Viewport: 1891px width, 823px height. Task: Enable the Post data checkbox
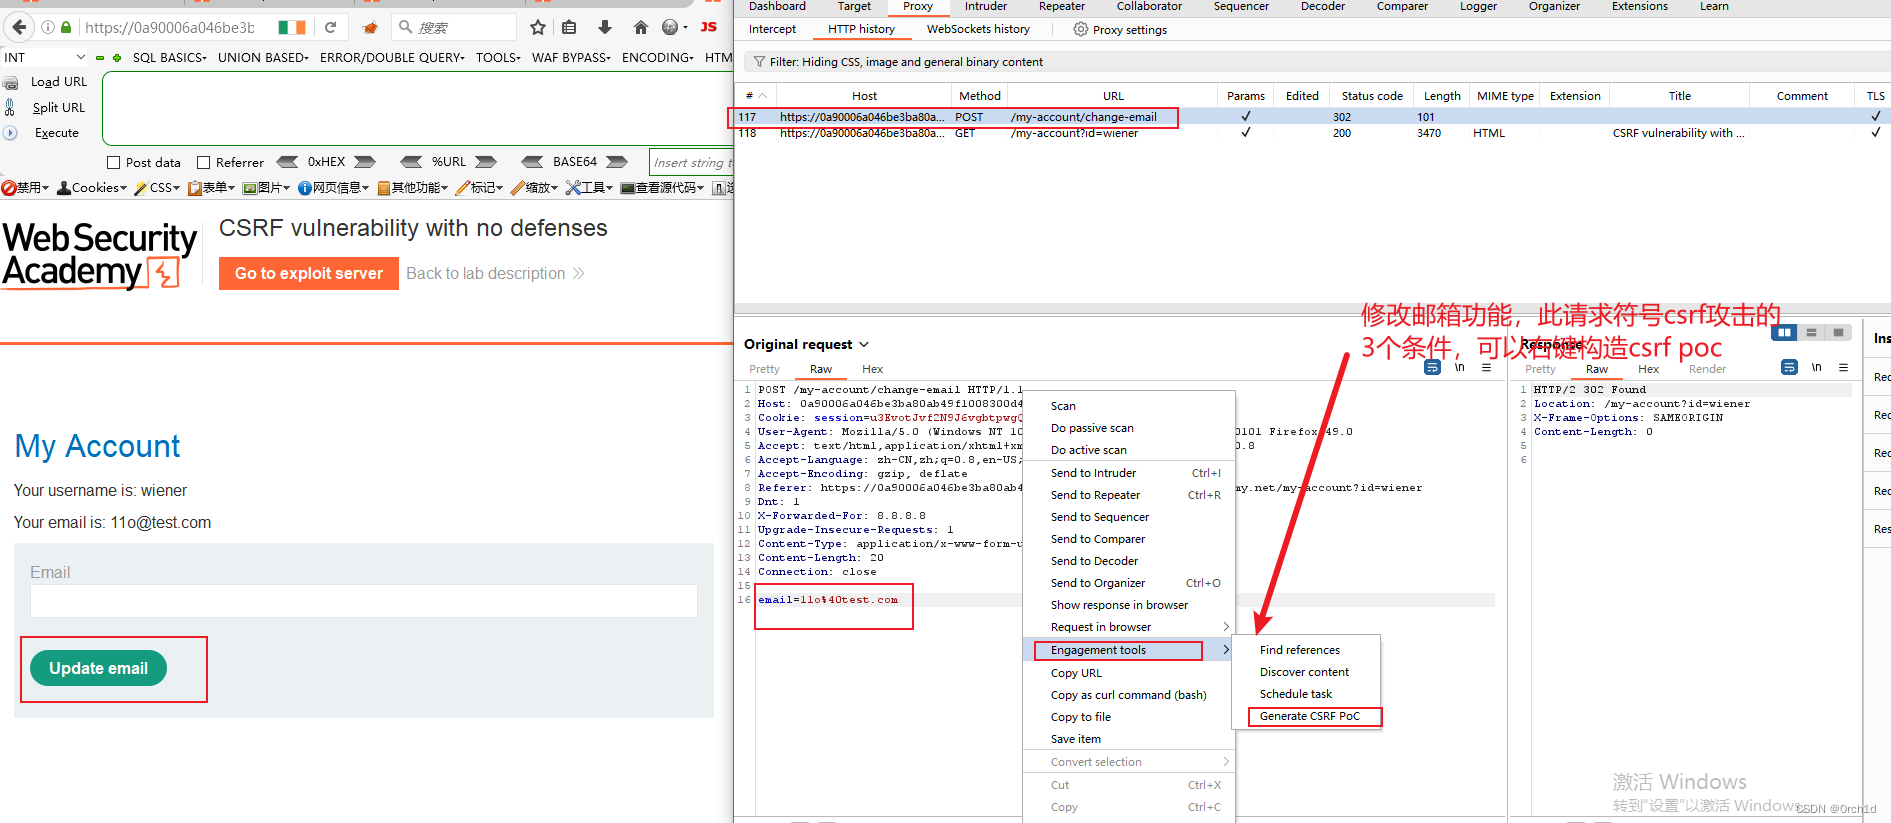[x=113, y=163]
